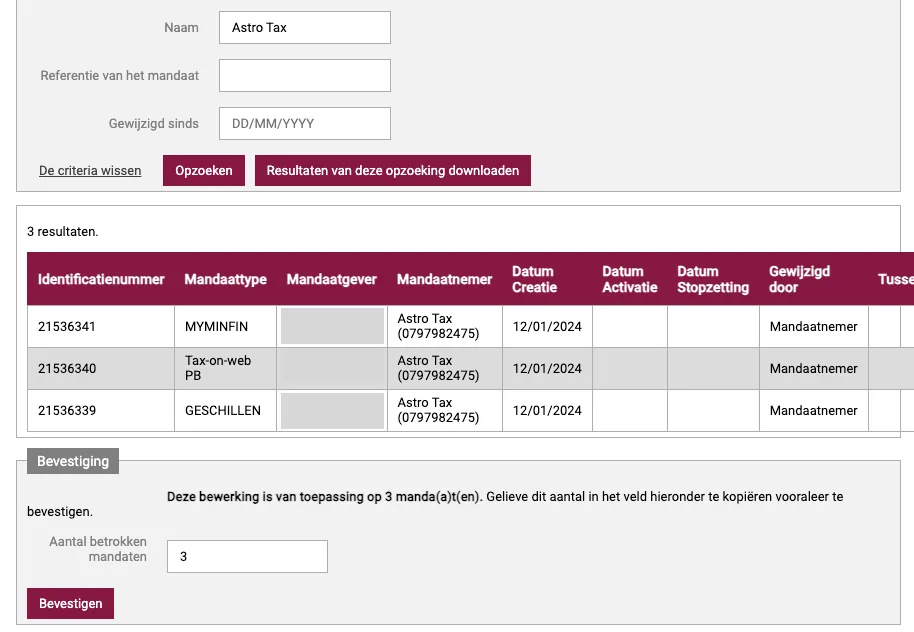Clear criteria via De criteria wissen link
This screenshot has height=632, width=914.
(90, 171)
